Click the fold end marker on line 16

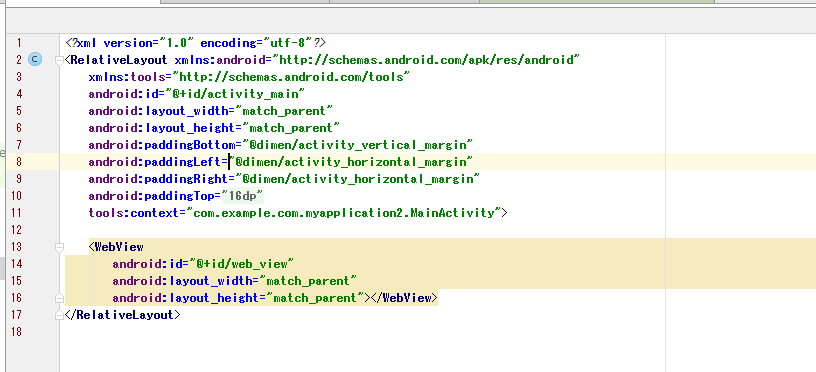[59, 298]
